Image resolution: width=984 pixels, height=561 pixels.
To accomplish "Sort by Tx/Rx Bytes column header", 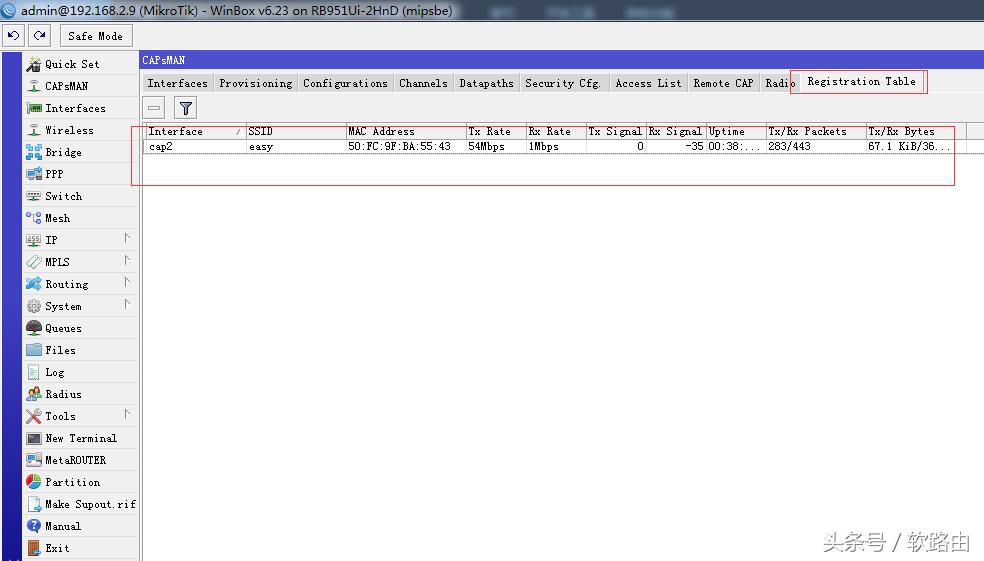I will click(916, 131).
